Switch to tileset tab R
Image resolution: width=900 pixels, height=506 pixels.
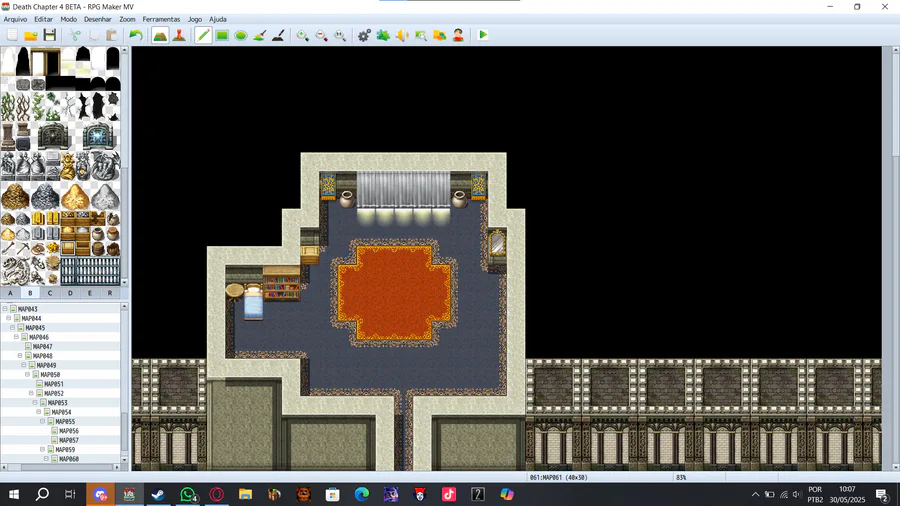point(110,293)
